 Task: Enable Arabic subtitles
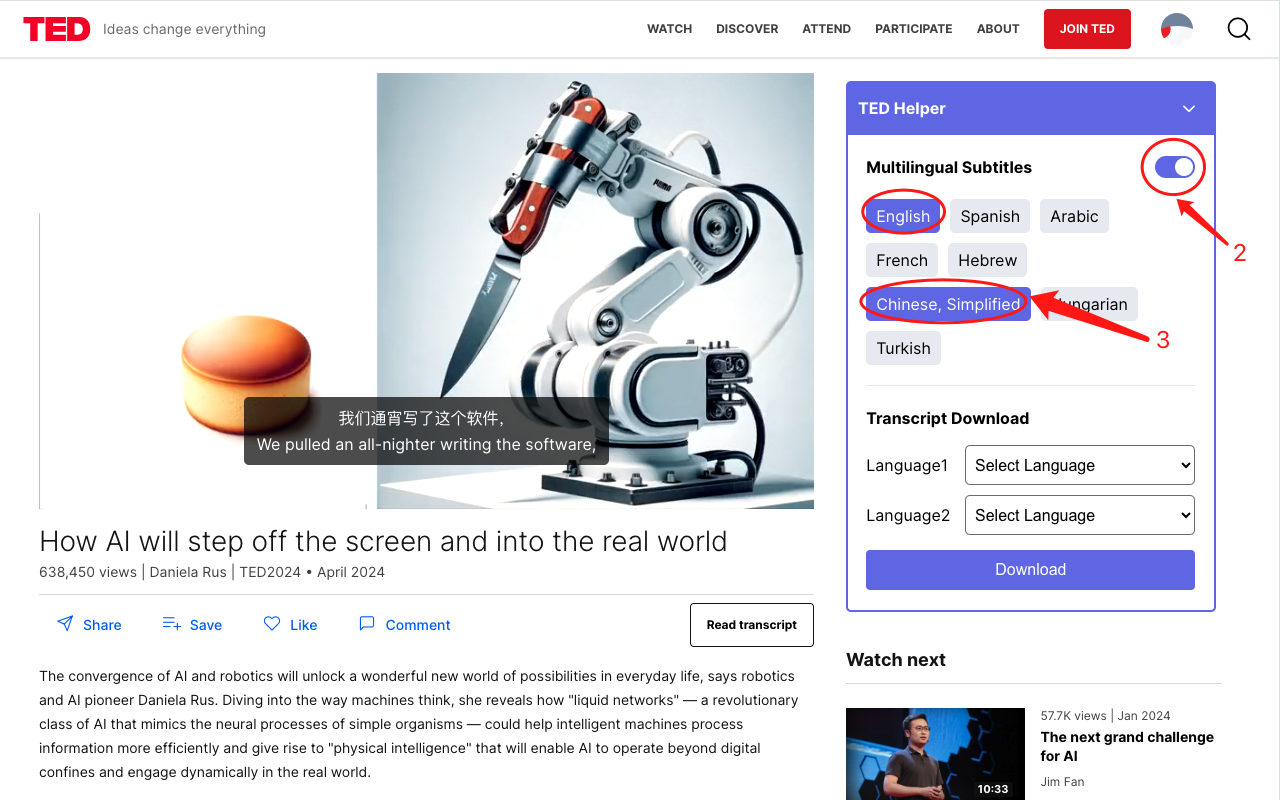pos(1074,216)
